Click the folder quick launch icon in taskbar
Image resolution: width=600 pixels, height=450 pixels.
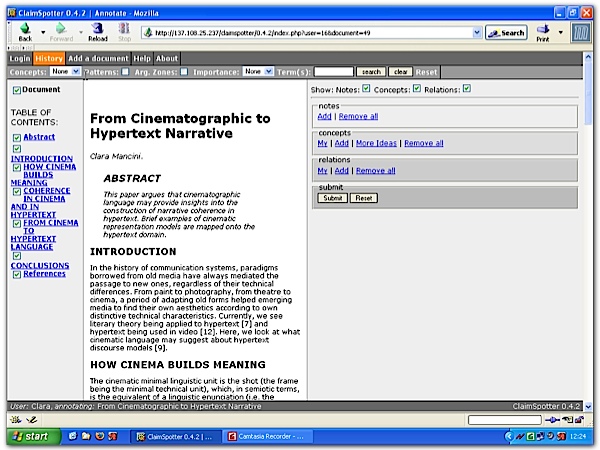click(x=86, y=436)
